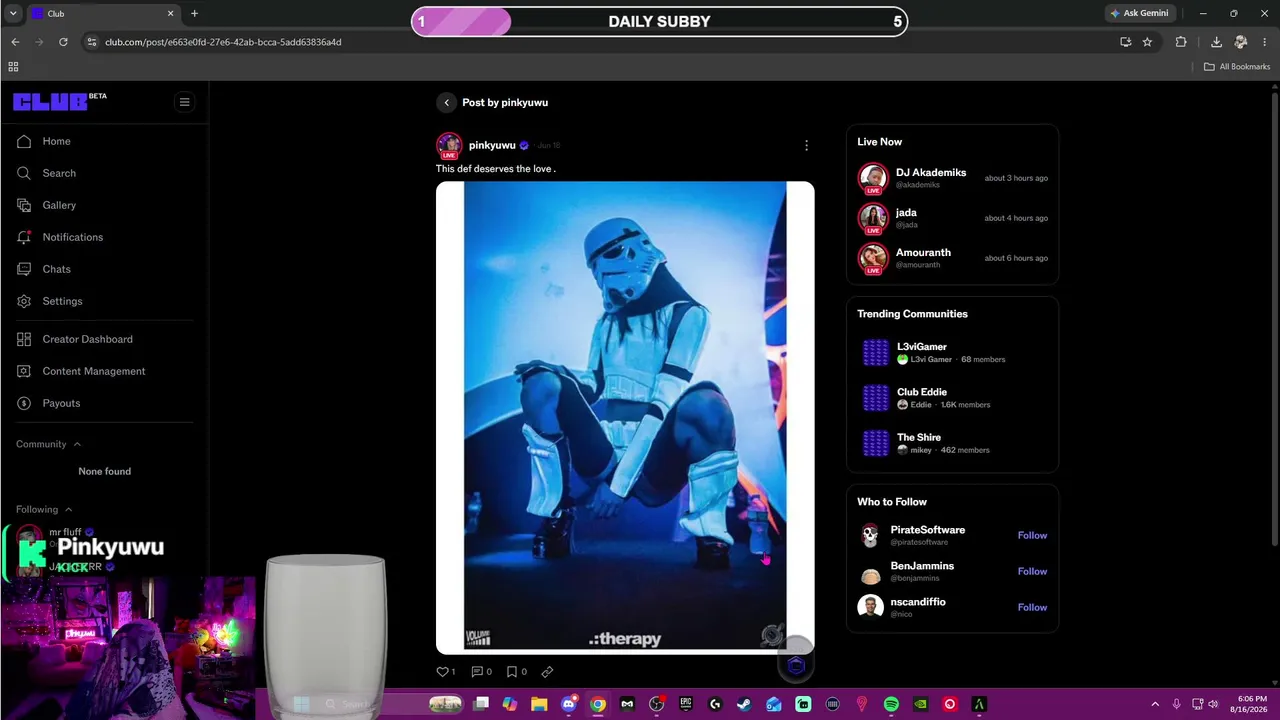
Task: Open the Creator Dashboard
Action: tap(87, 339)
